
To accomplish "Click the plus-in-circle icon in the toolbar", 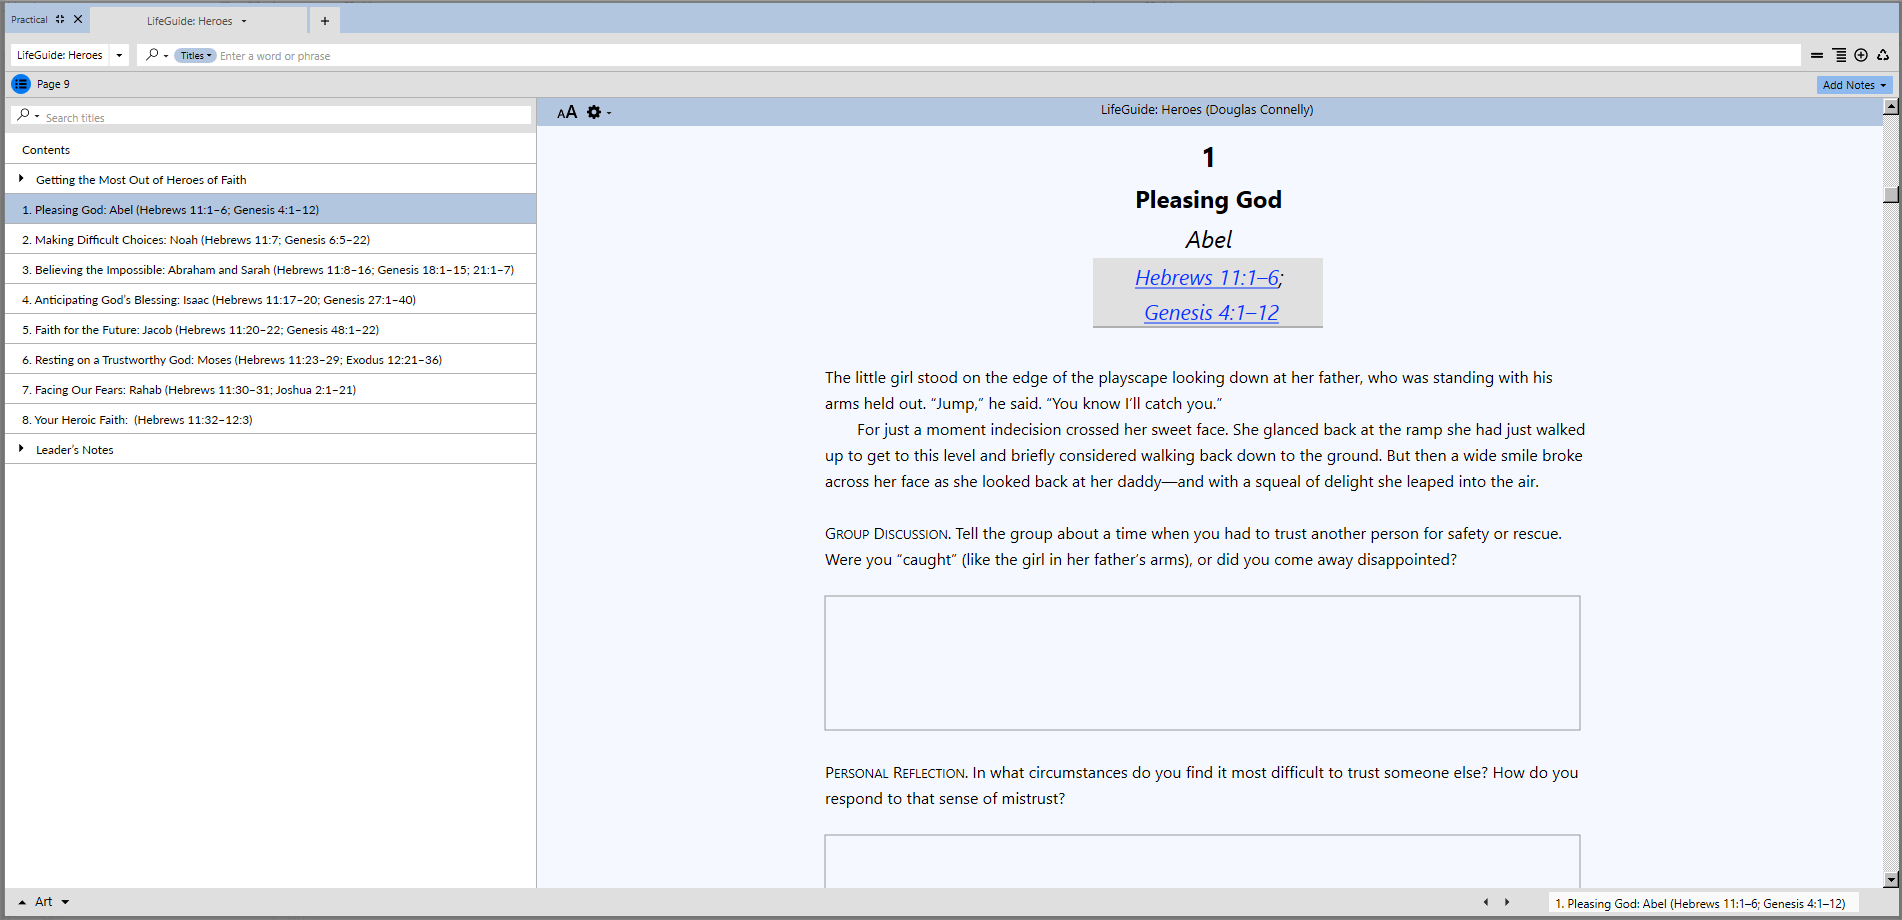I will click(1861, 55).
